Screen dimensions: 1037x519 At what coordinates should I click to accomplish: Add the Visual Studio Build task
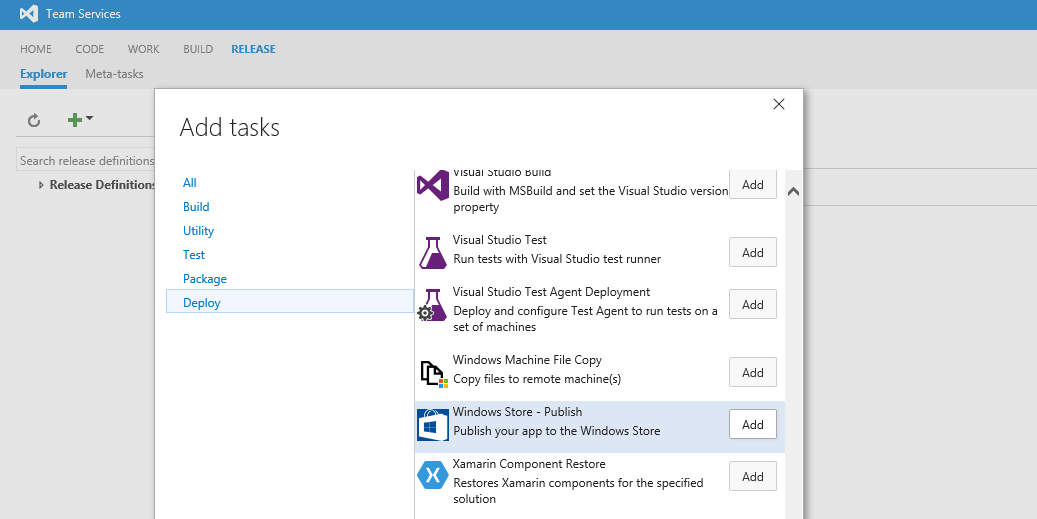click(x=753, y=184)
